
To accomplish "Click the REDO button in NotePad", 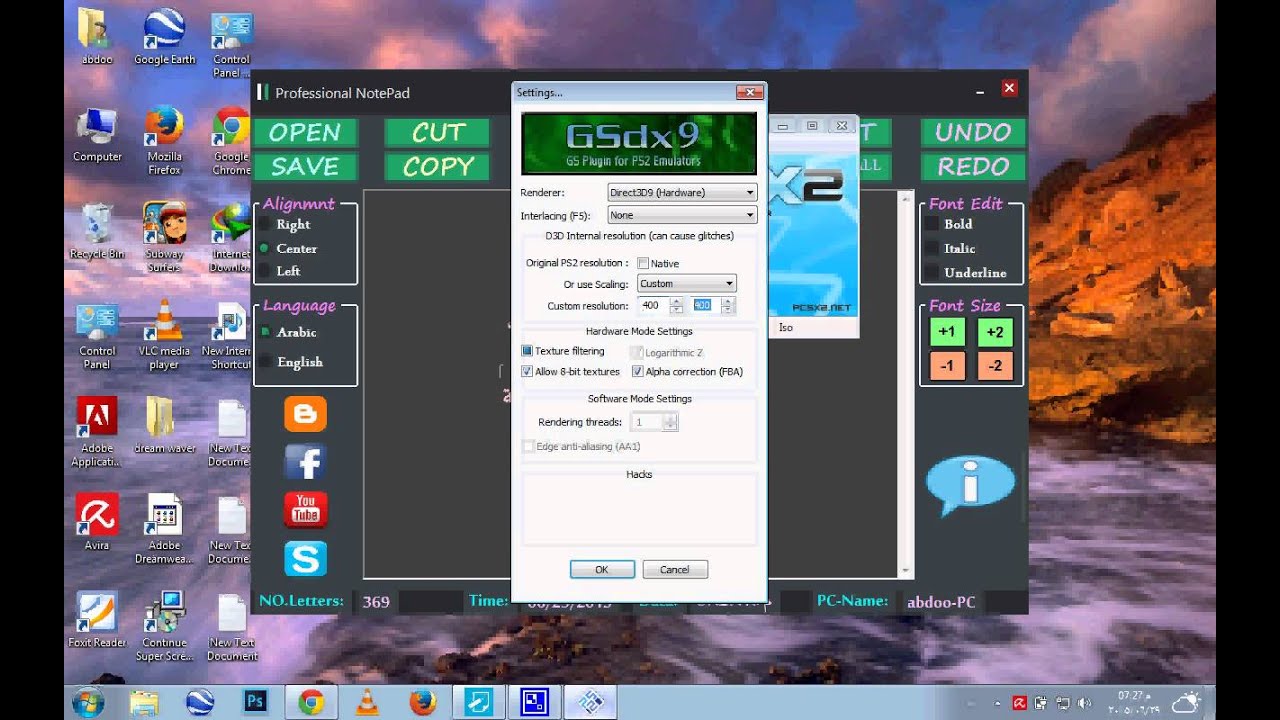I will point(973,166).
